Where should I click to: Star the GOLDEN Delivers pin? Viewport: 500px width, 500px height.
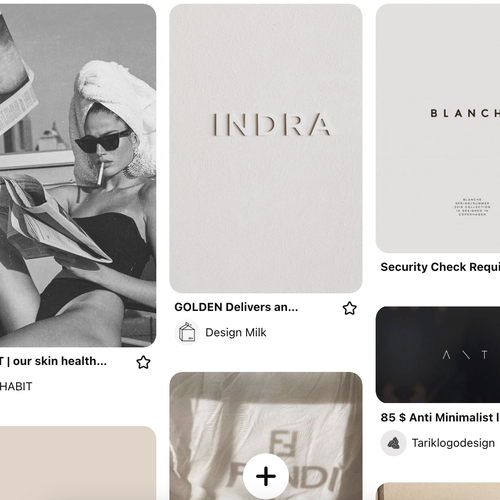point(349,308)
